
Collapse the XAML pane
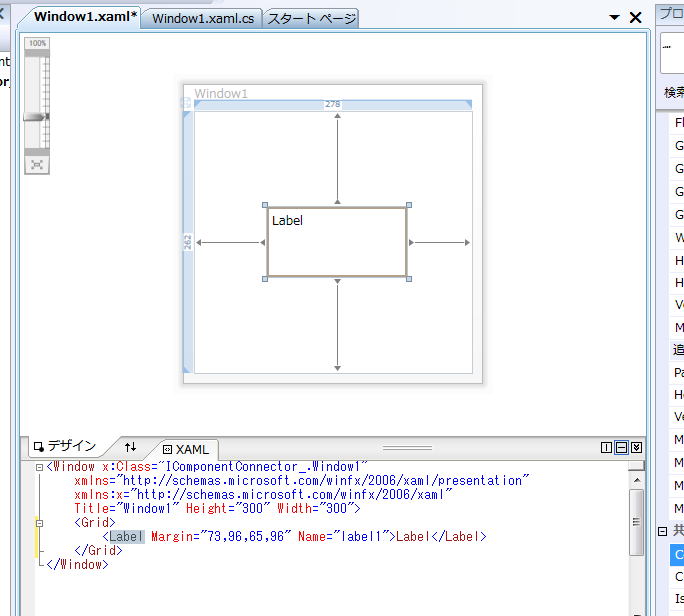[636, 447]
